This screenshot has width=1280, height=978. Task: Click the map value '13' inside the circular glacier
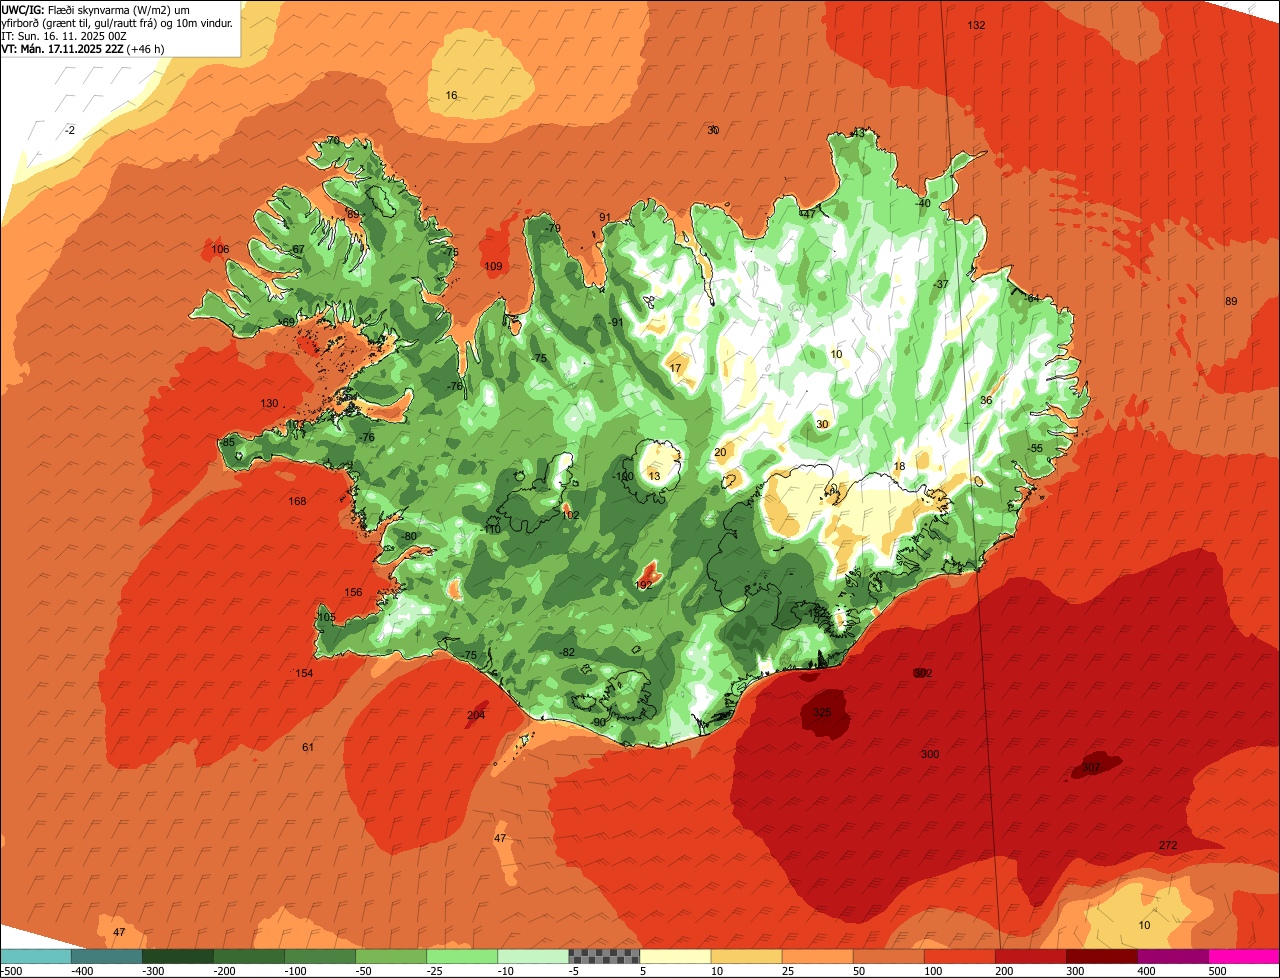click(654, 476)
